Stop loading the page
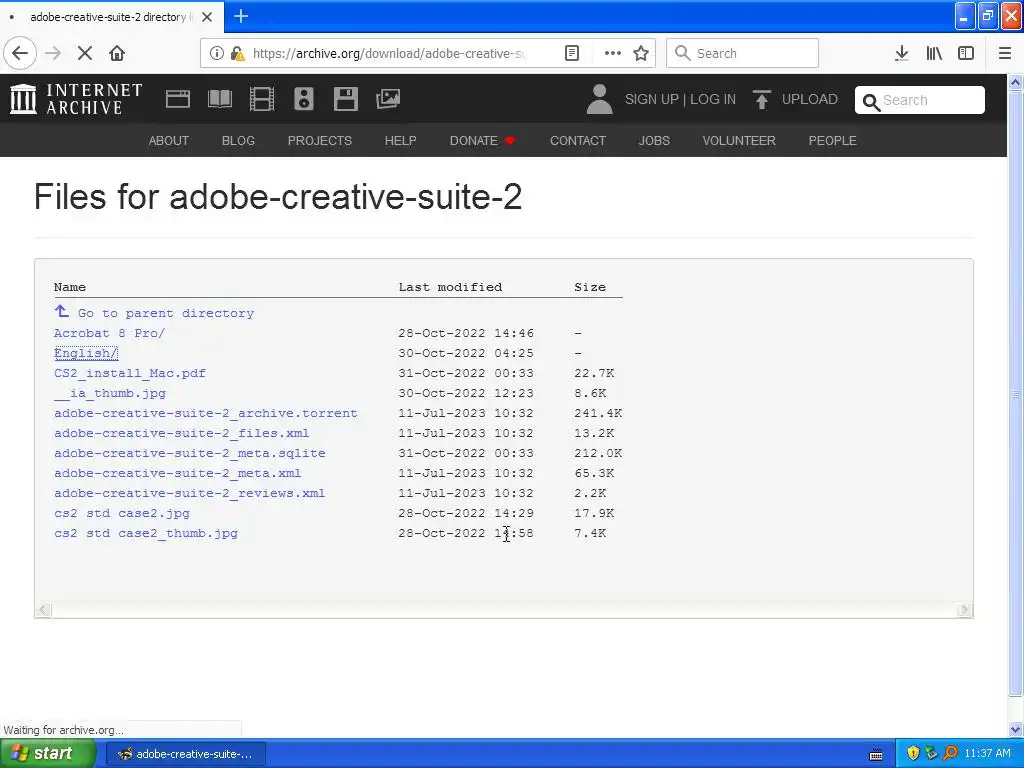Screen dimensions: 1024x768 click(85, 53)
